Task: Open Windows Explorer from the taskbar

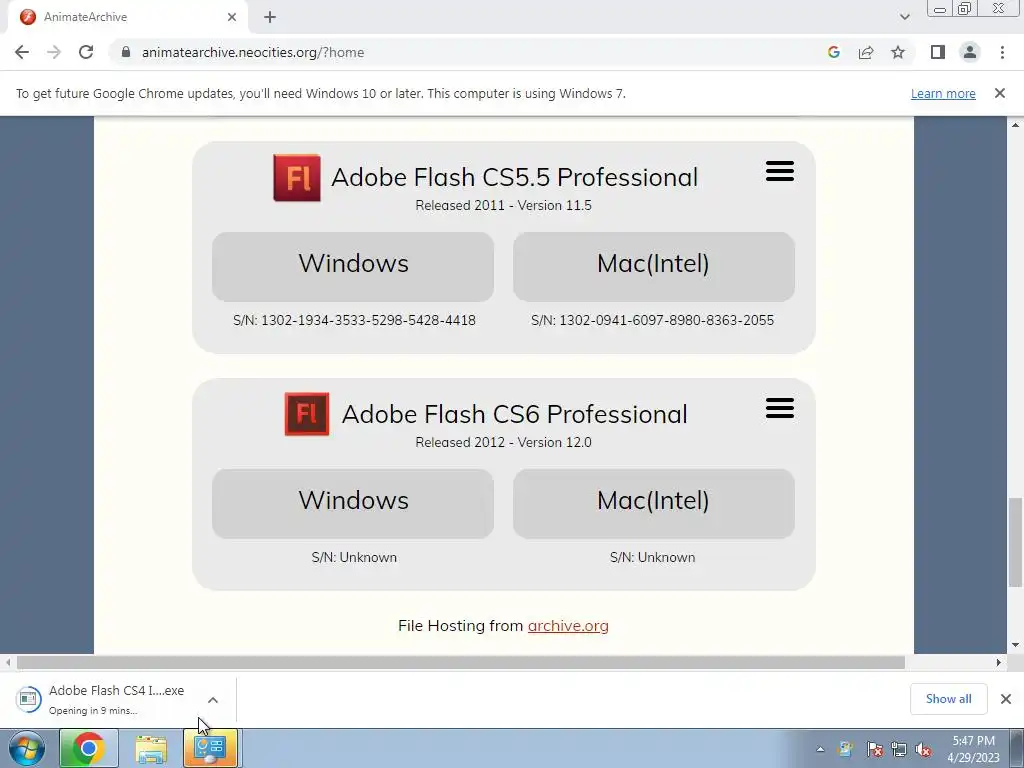Action: (151, 748)
